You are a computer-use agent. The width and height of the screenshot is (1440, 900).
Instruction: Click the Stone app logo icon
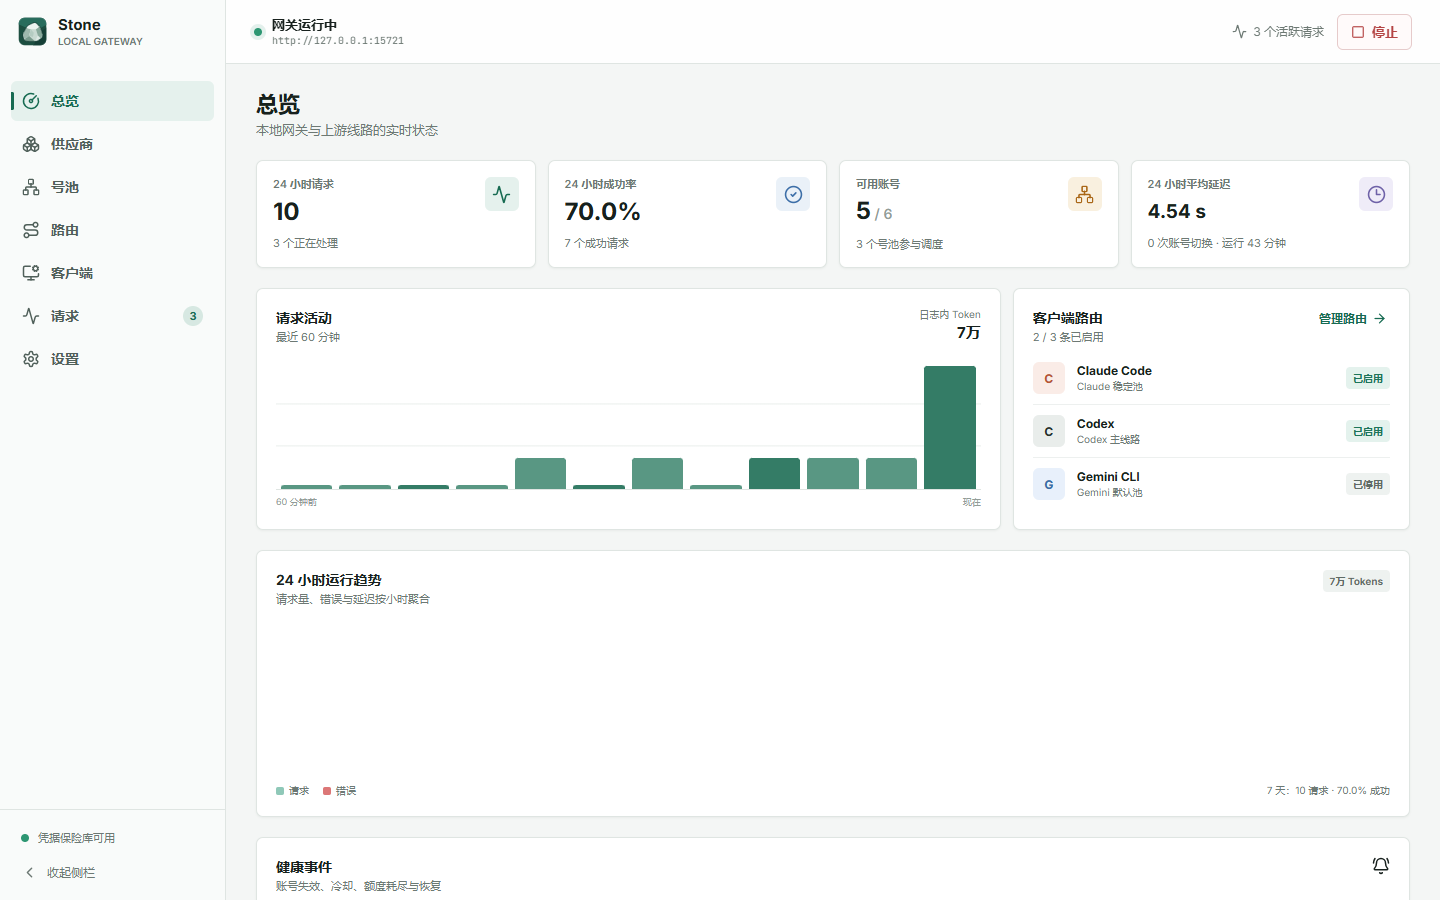(33, 32)
